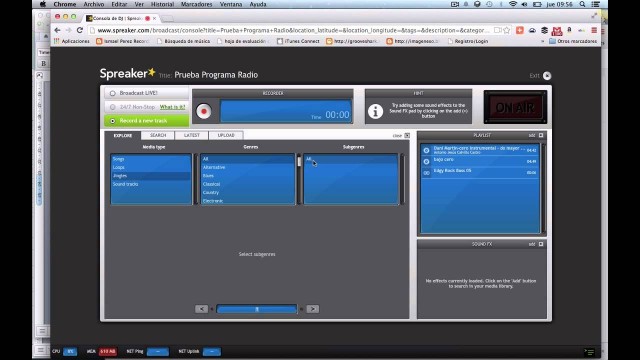Open the Apple menu
Viewport: 640px width, 360px height.
coord(42,4)
